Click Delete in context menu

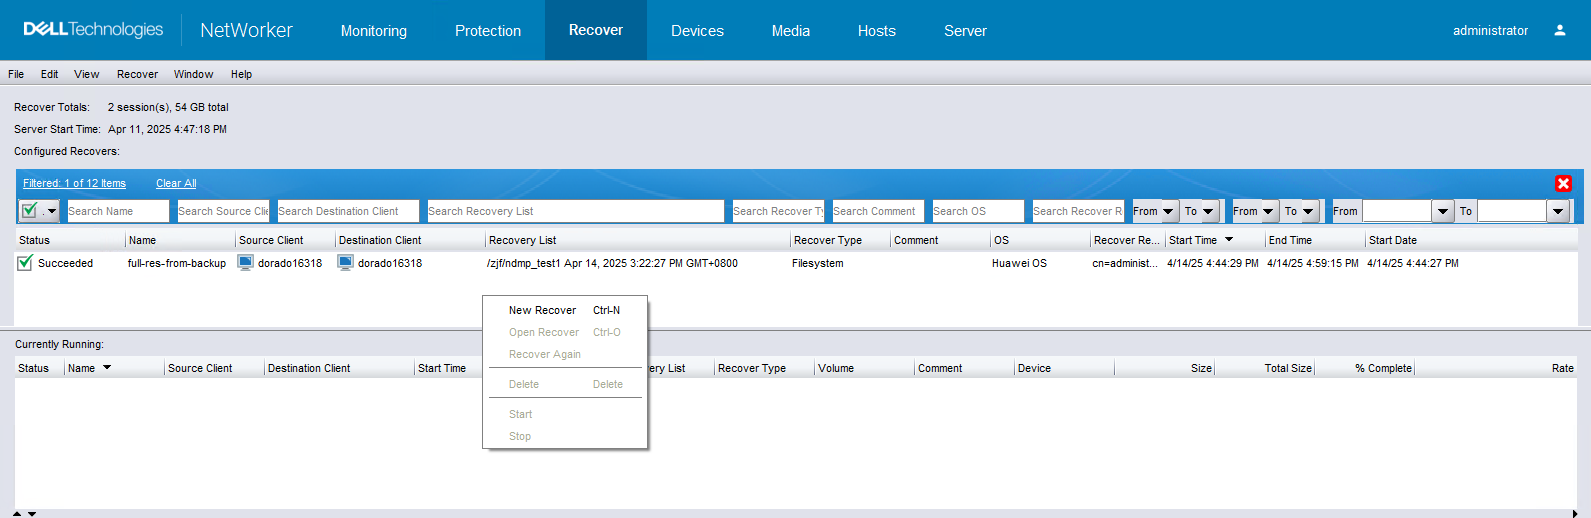(565, 384)
